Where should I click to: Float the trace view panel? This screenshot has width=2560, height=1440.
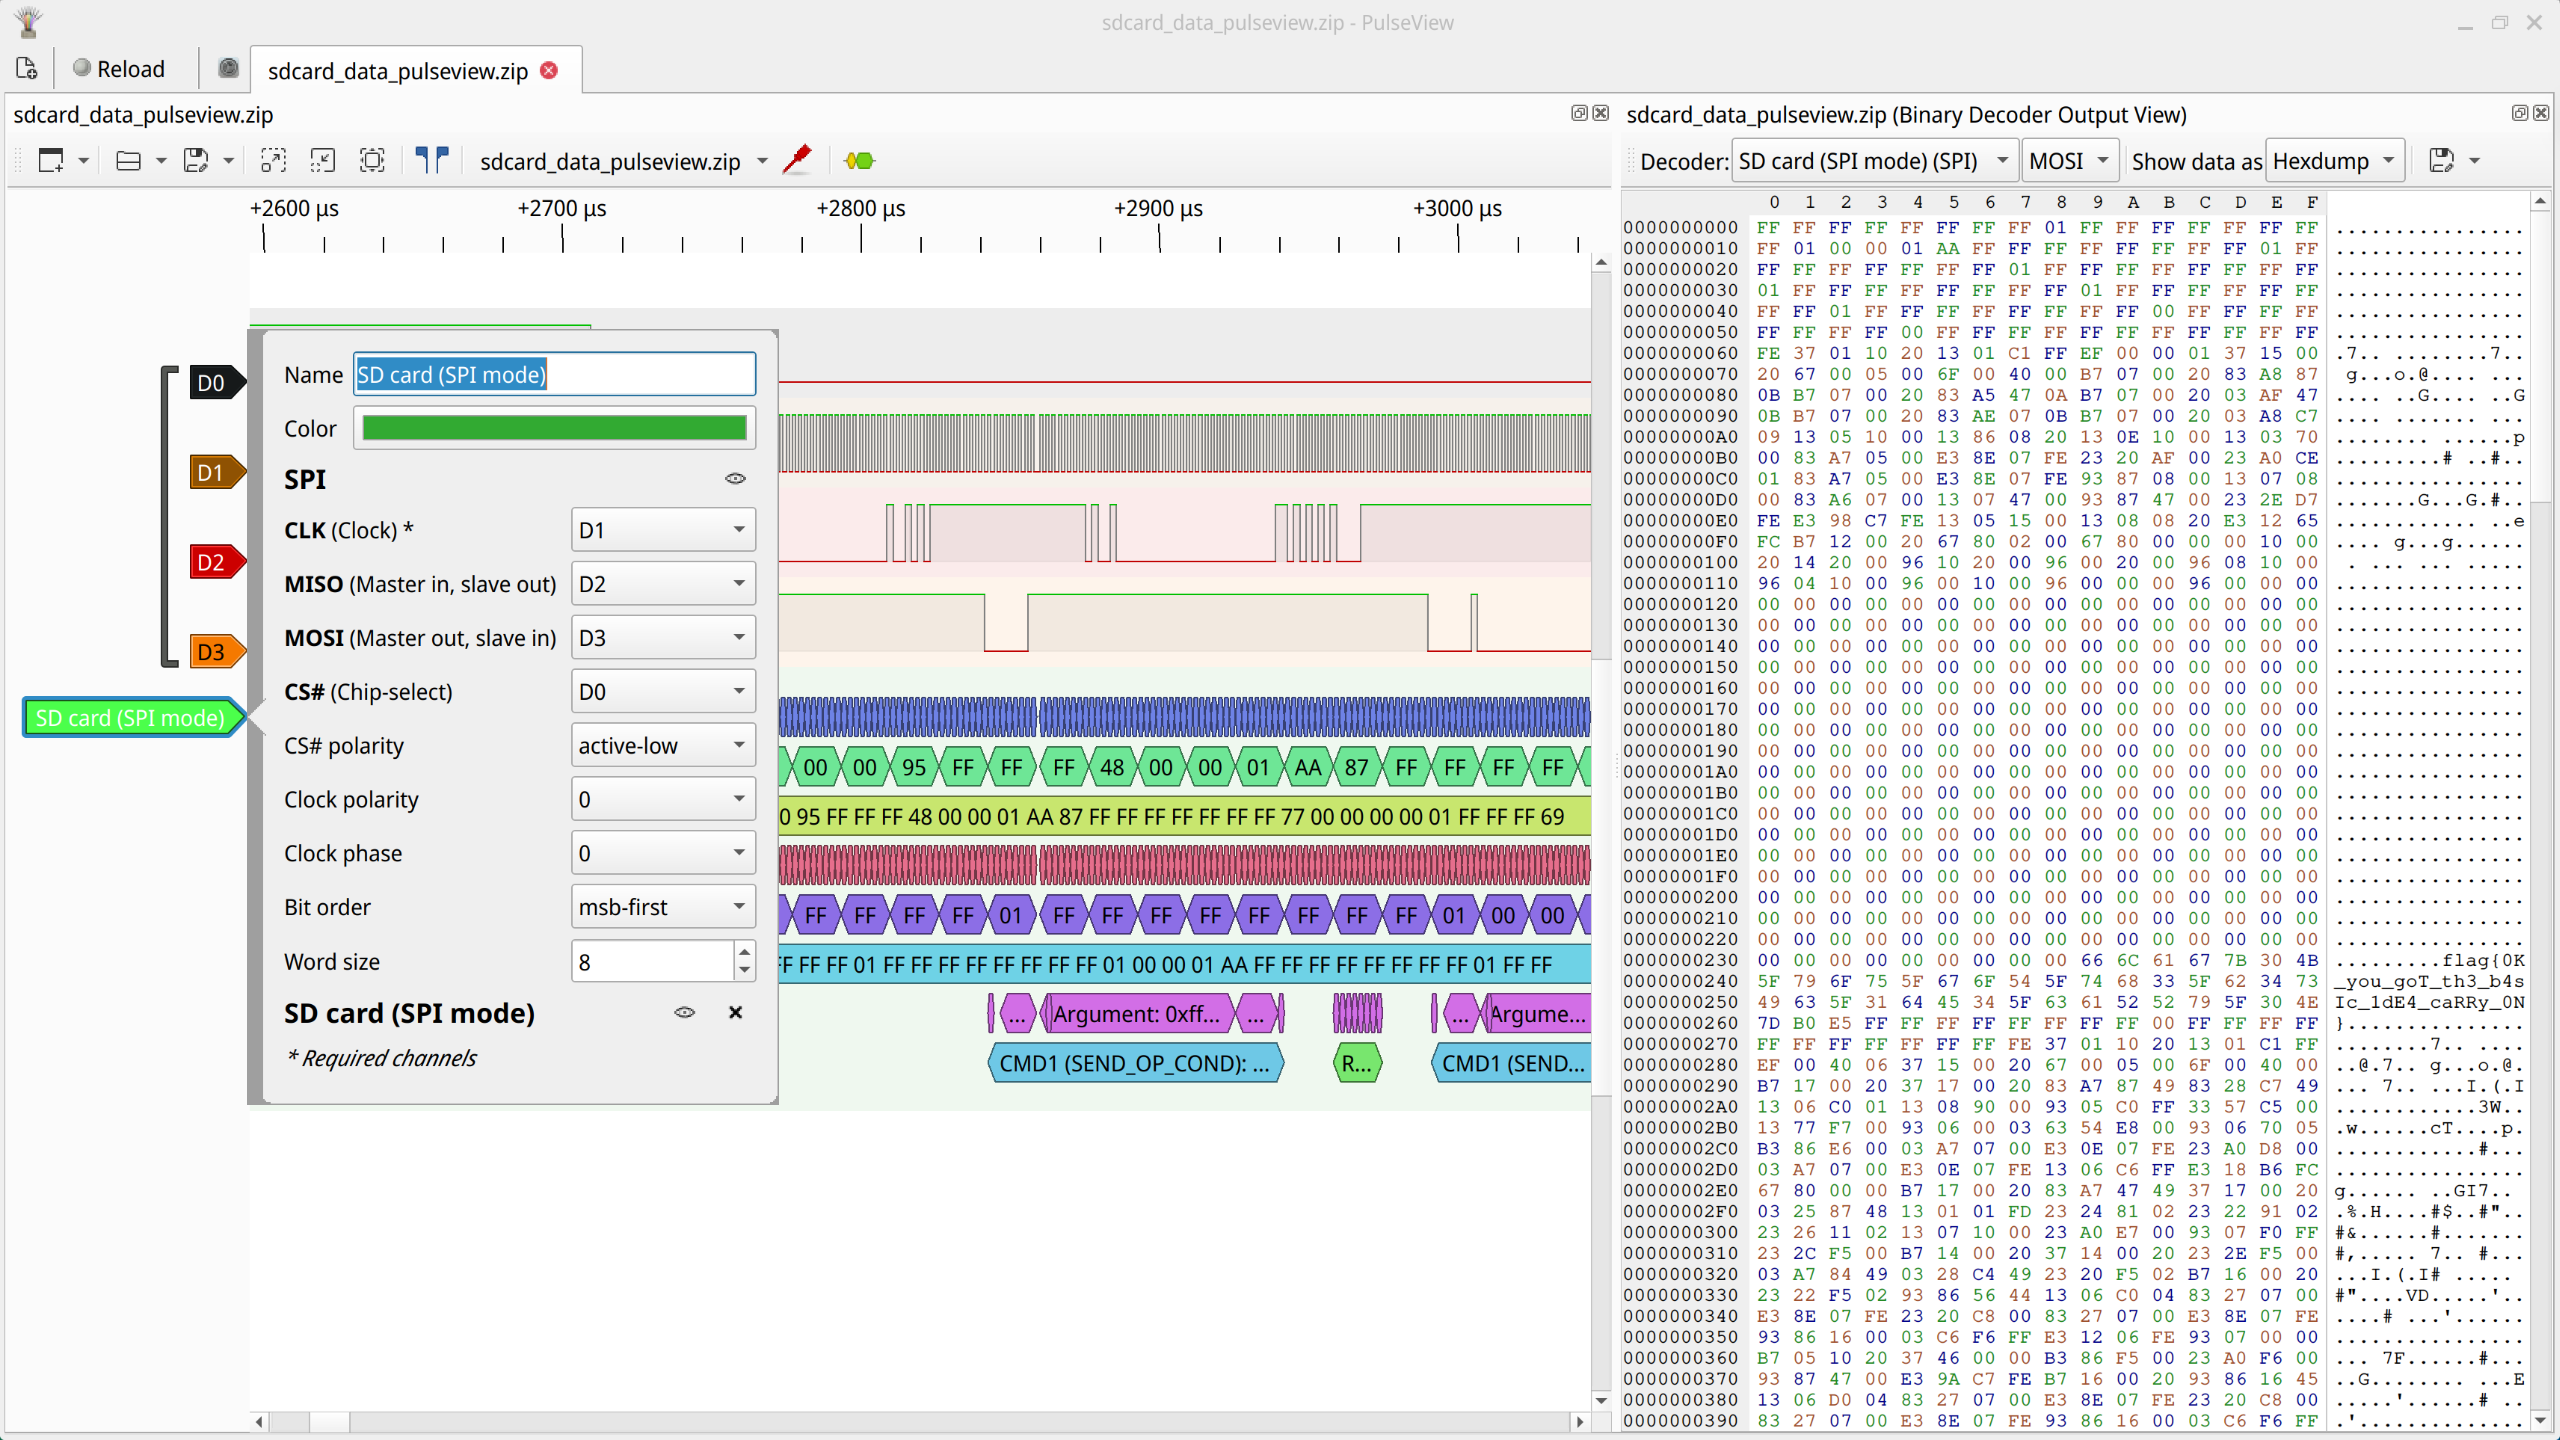pos(1579,113)
